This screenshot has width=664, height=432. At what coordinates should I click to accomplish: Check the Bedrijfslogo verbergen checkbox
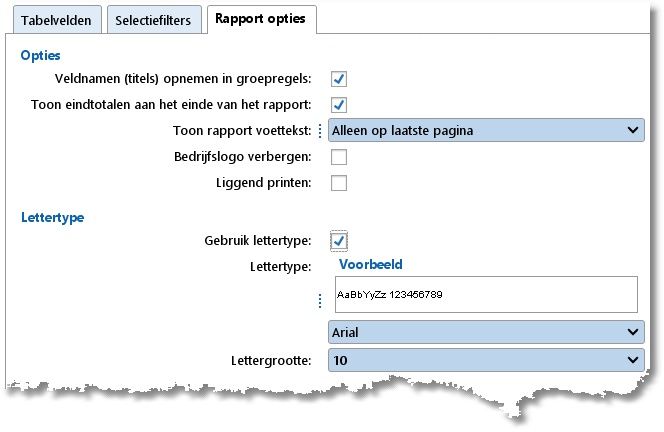339,156
